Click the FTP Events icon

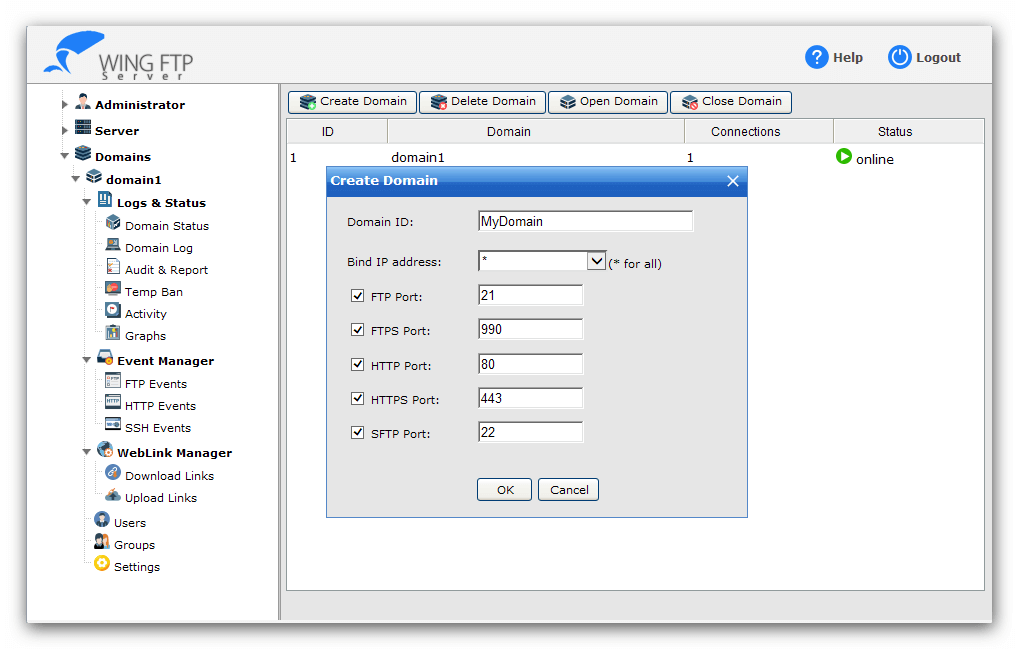[x=113, y=382]
